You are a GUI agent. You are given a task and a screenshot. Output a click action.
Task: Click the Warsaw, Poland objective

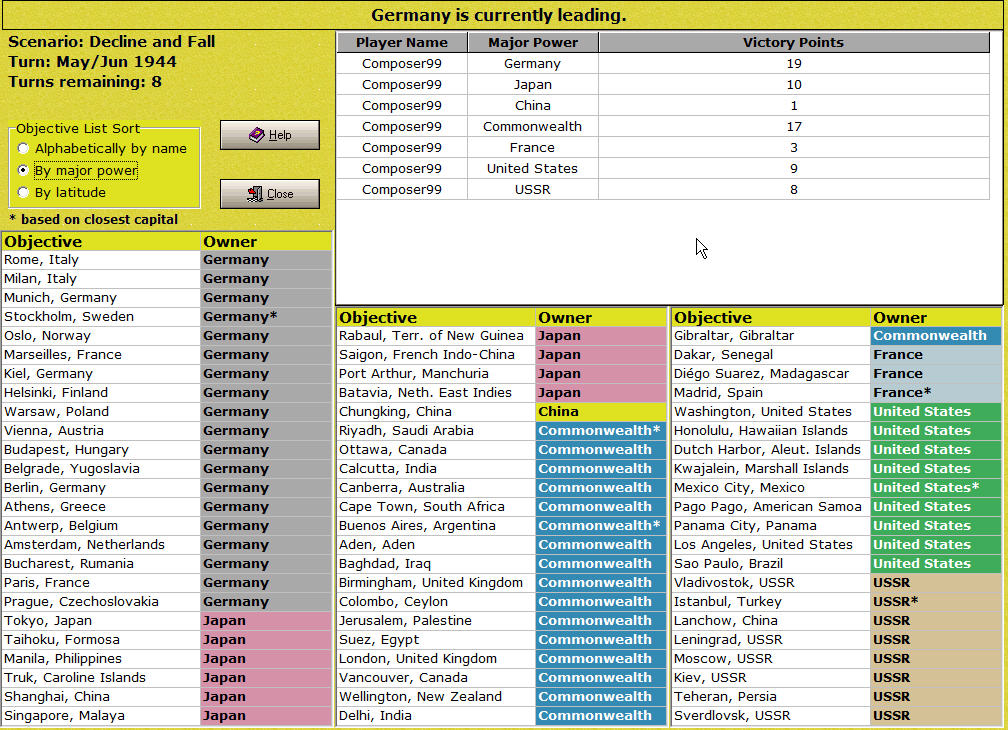101,412
